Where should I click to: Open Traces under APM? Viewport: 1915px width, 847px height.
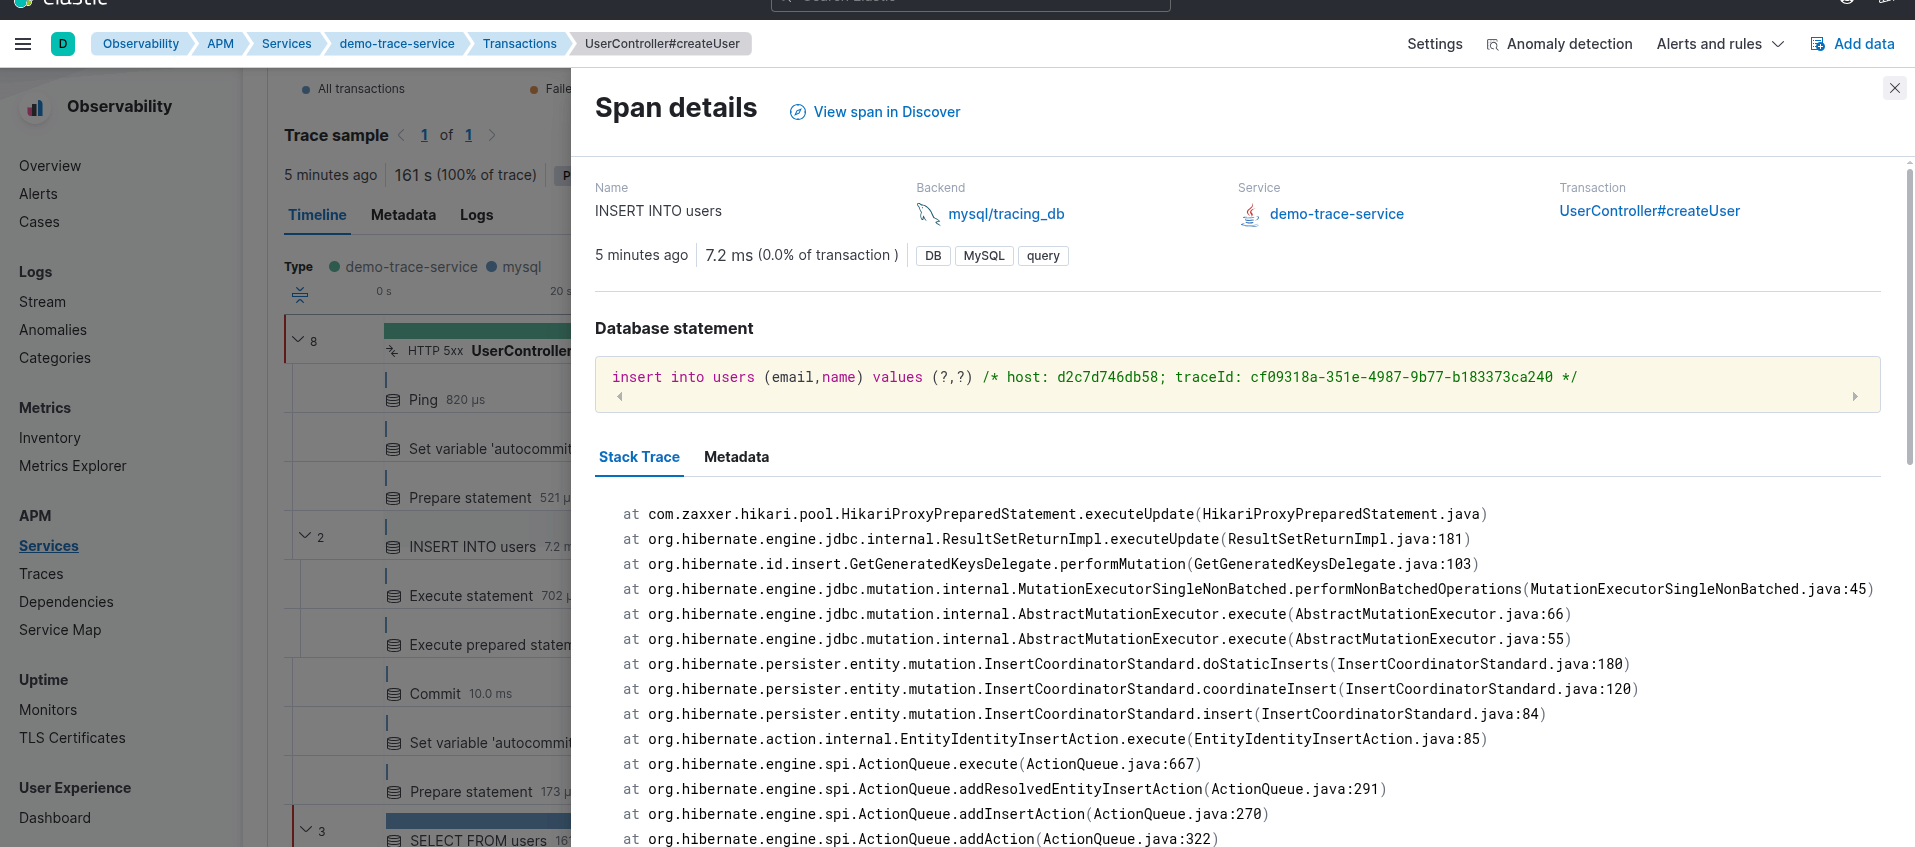(41, 574)
